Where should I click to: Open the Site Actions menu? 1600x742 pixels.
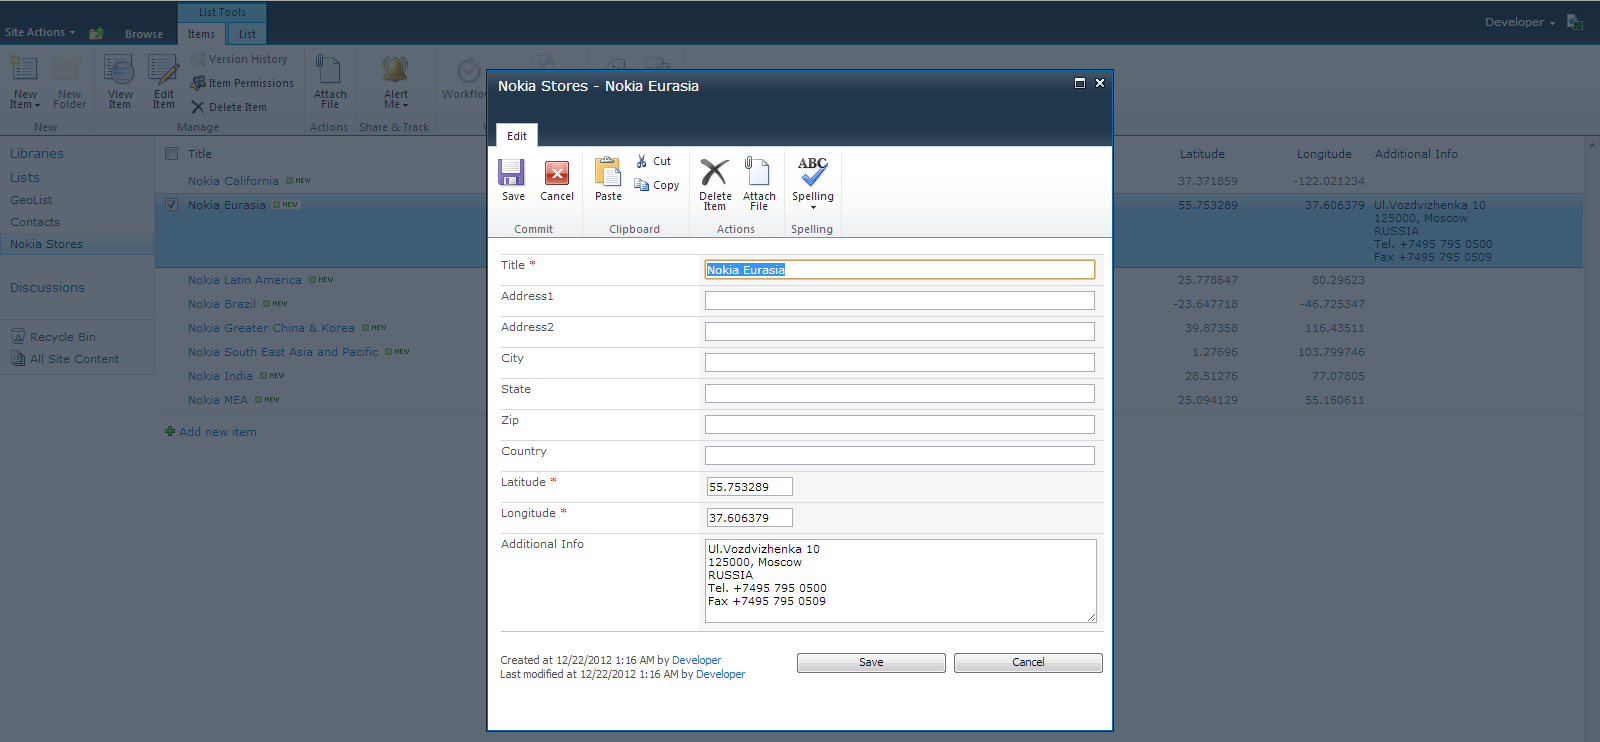40,32
